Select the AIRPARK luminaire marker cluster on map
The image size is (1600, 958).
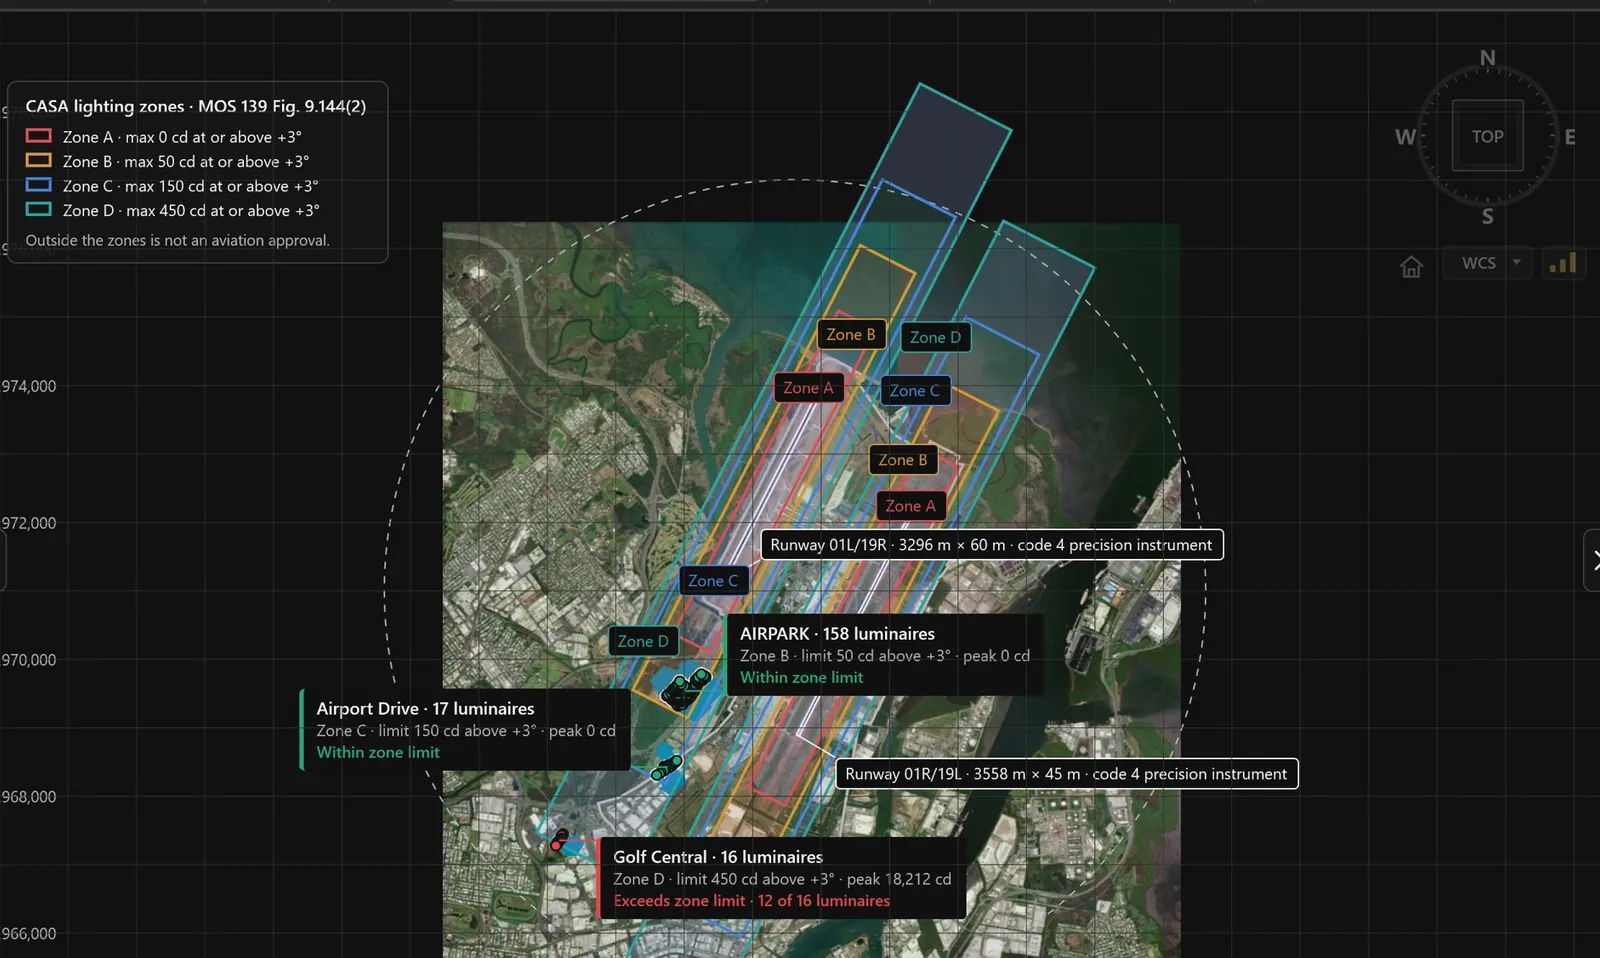click(x=686, y=689)
